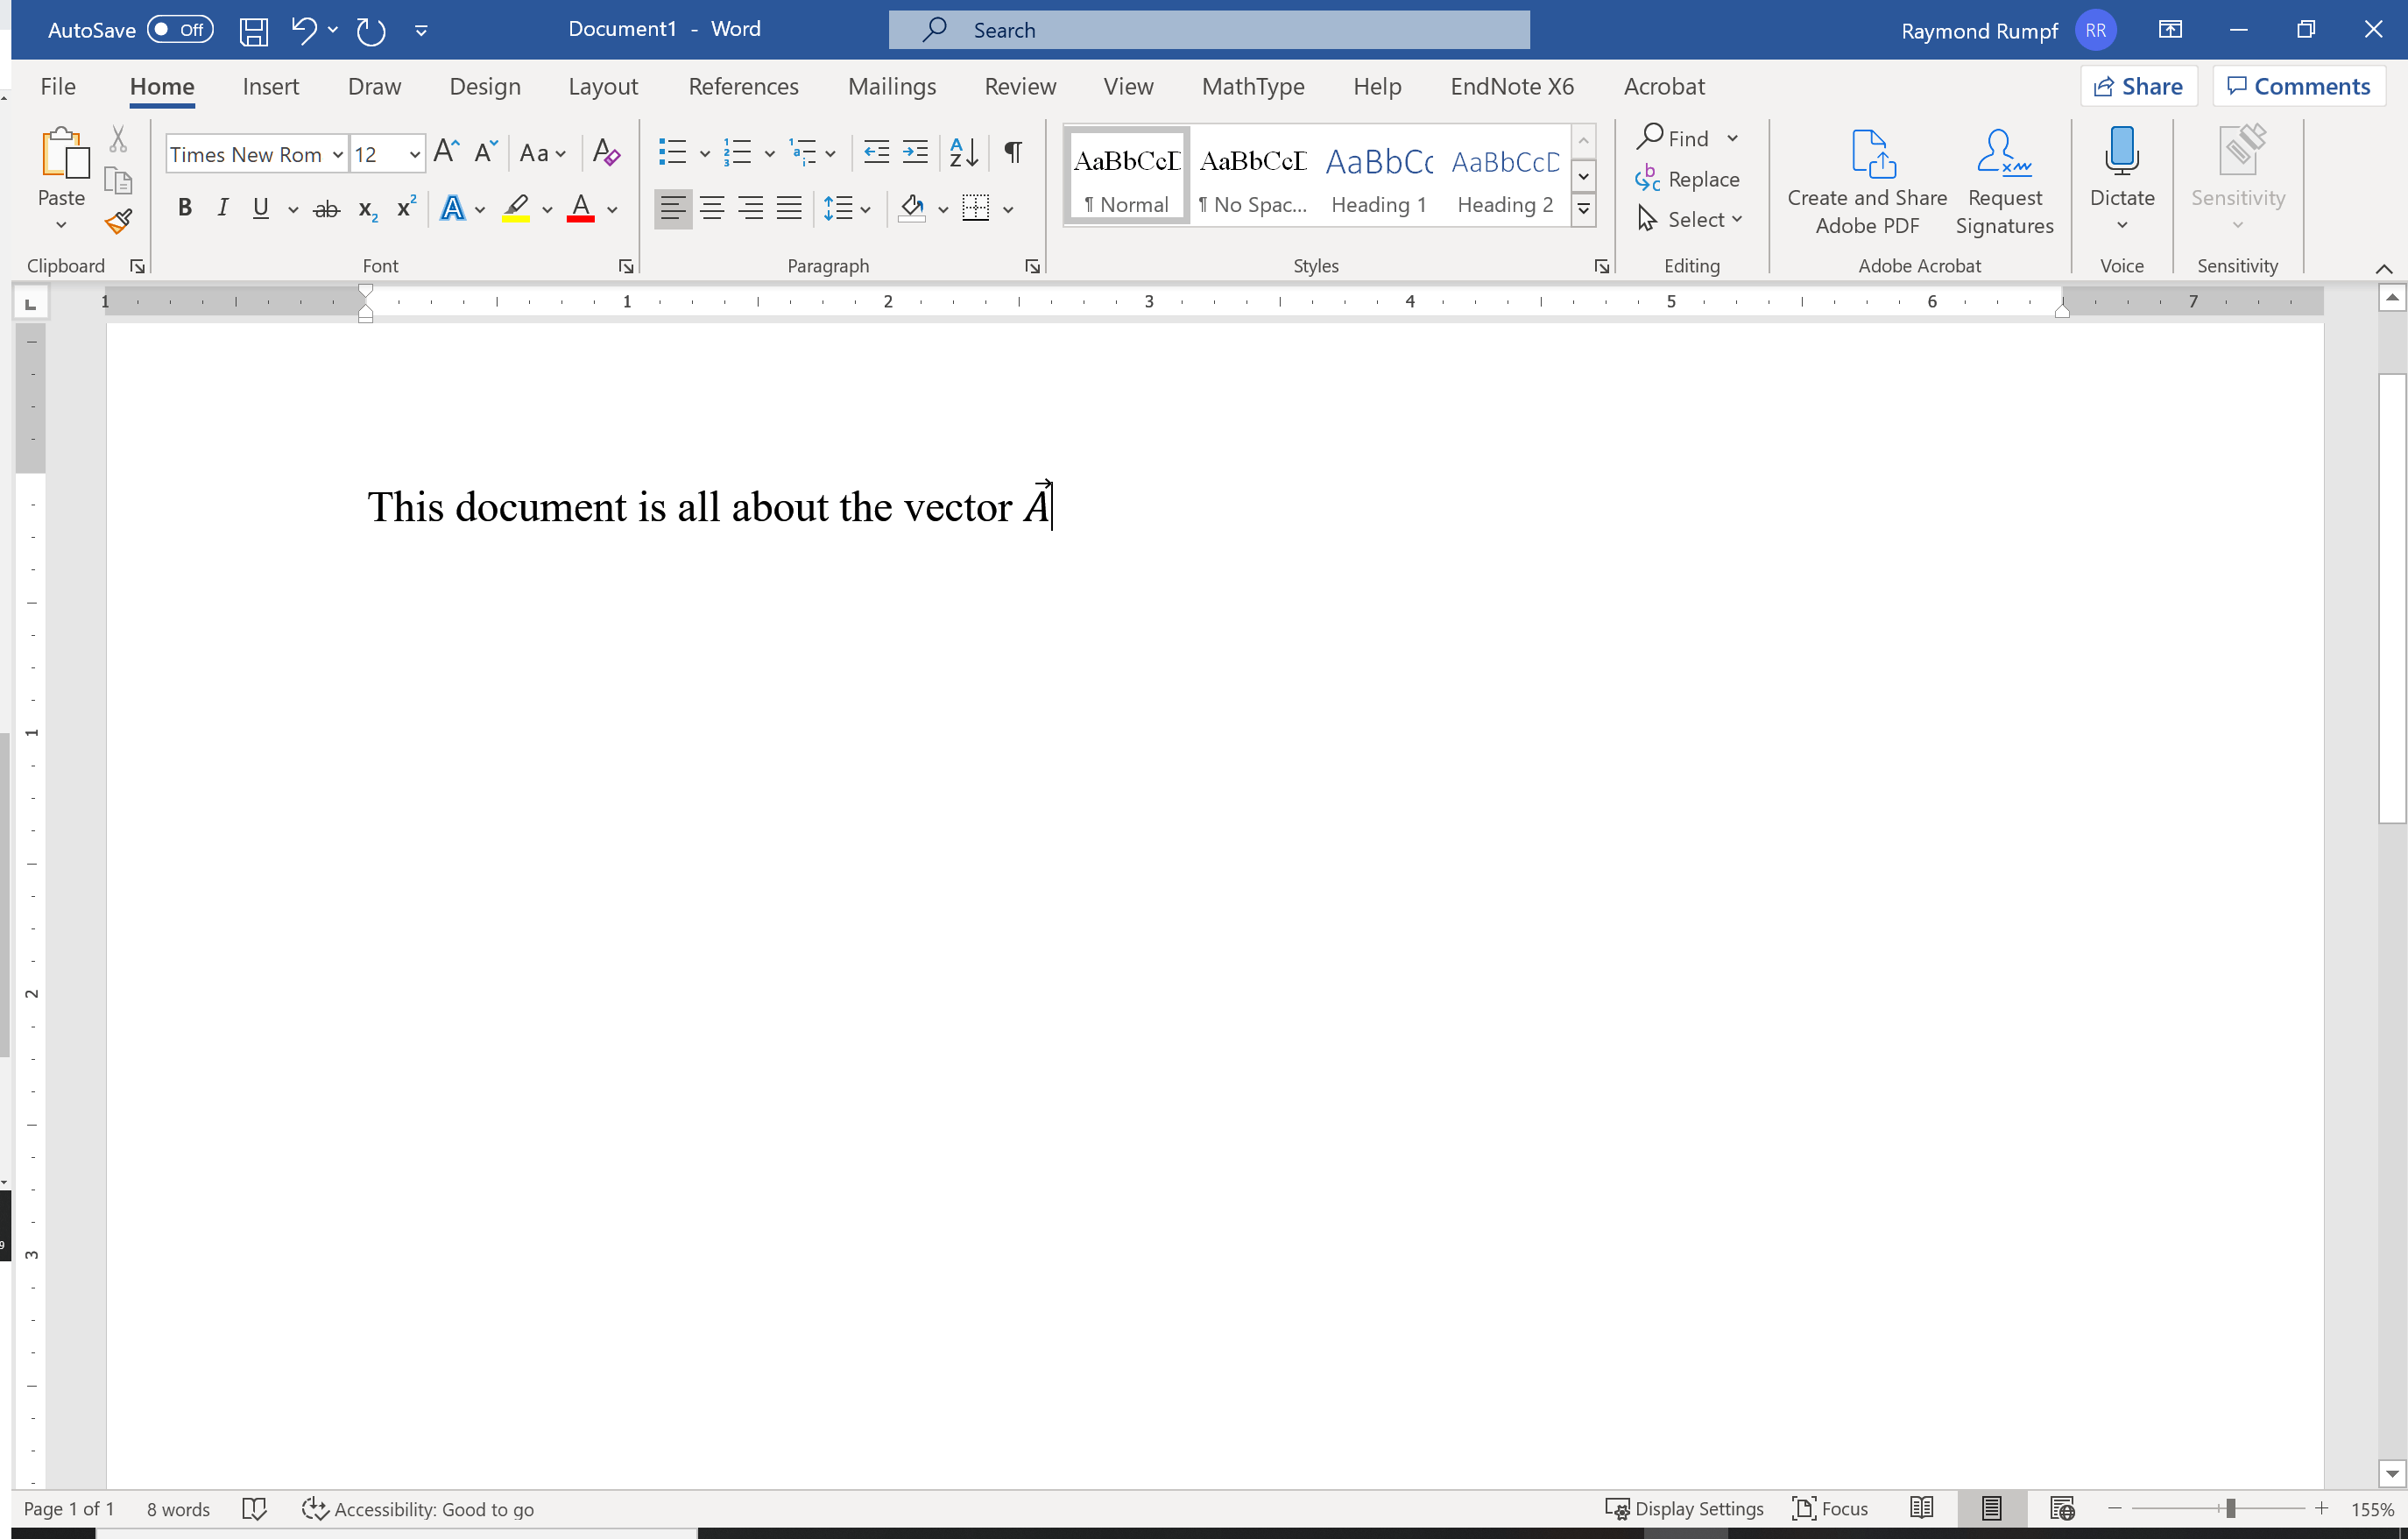Click the Strikethrough icon
Image resolution: width=2408 pixels, height=1539 pixels.
click(x=326, y=209)
